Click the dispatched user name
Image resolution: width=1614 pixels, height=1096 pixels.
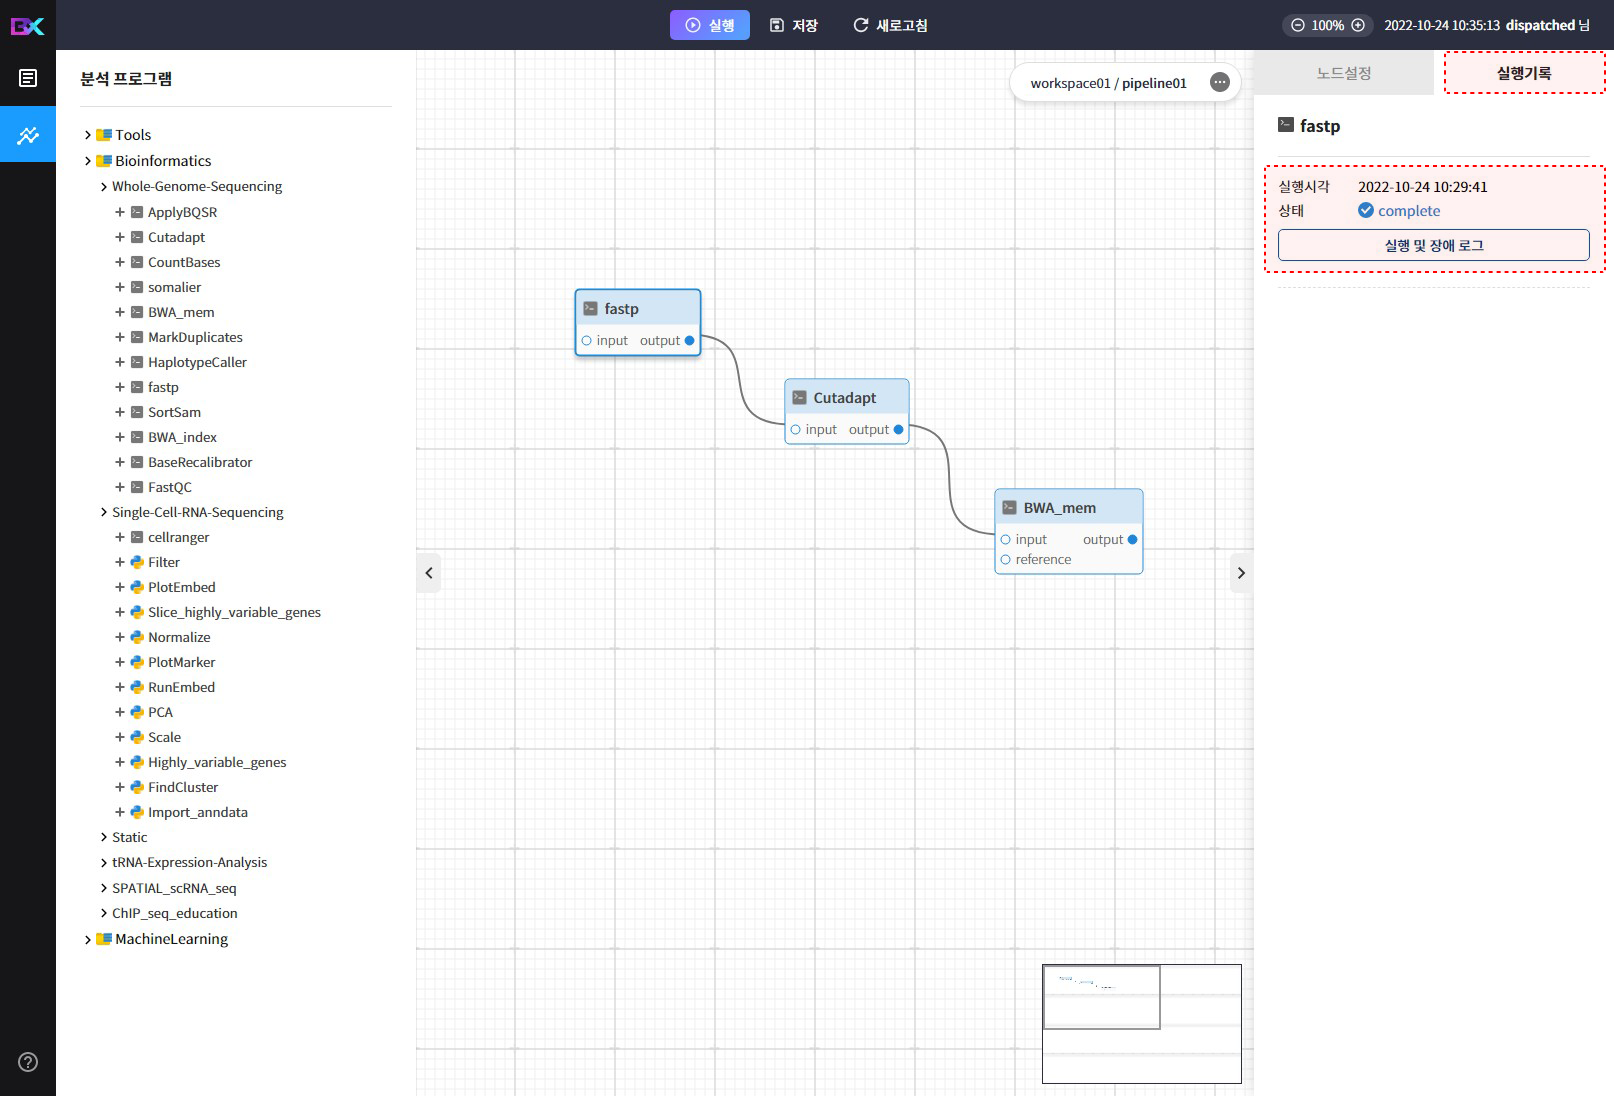[1540, 25]
